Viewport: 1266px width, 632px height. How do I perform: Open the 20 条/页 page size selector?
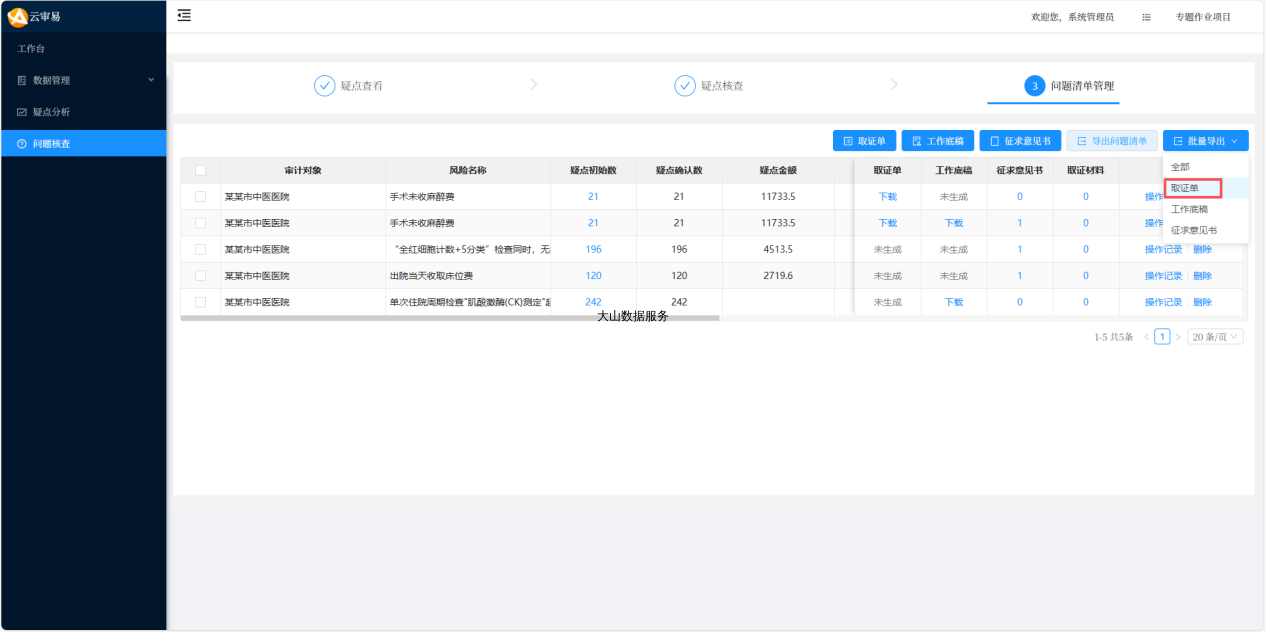(x=1215, y=337)
